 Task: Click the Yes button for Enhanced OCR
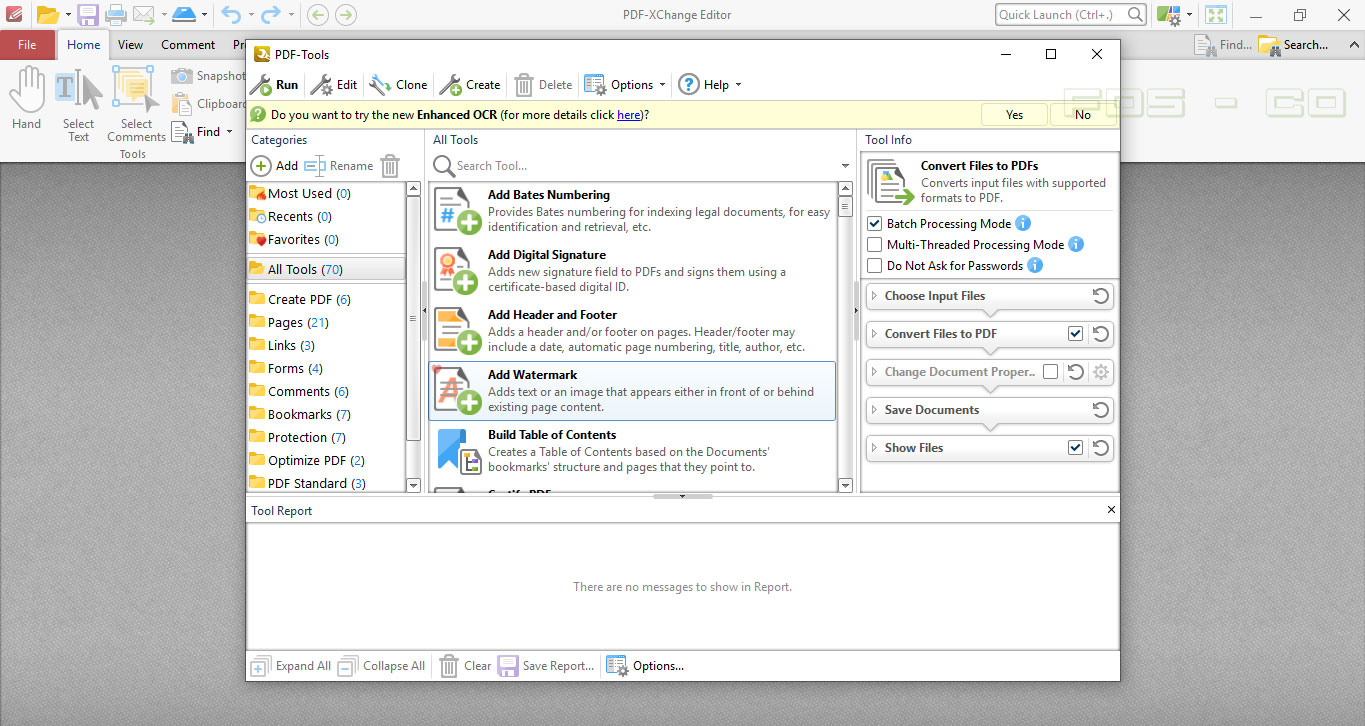coord(1014,115)
